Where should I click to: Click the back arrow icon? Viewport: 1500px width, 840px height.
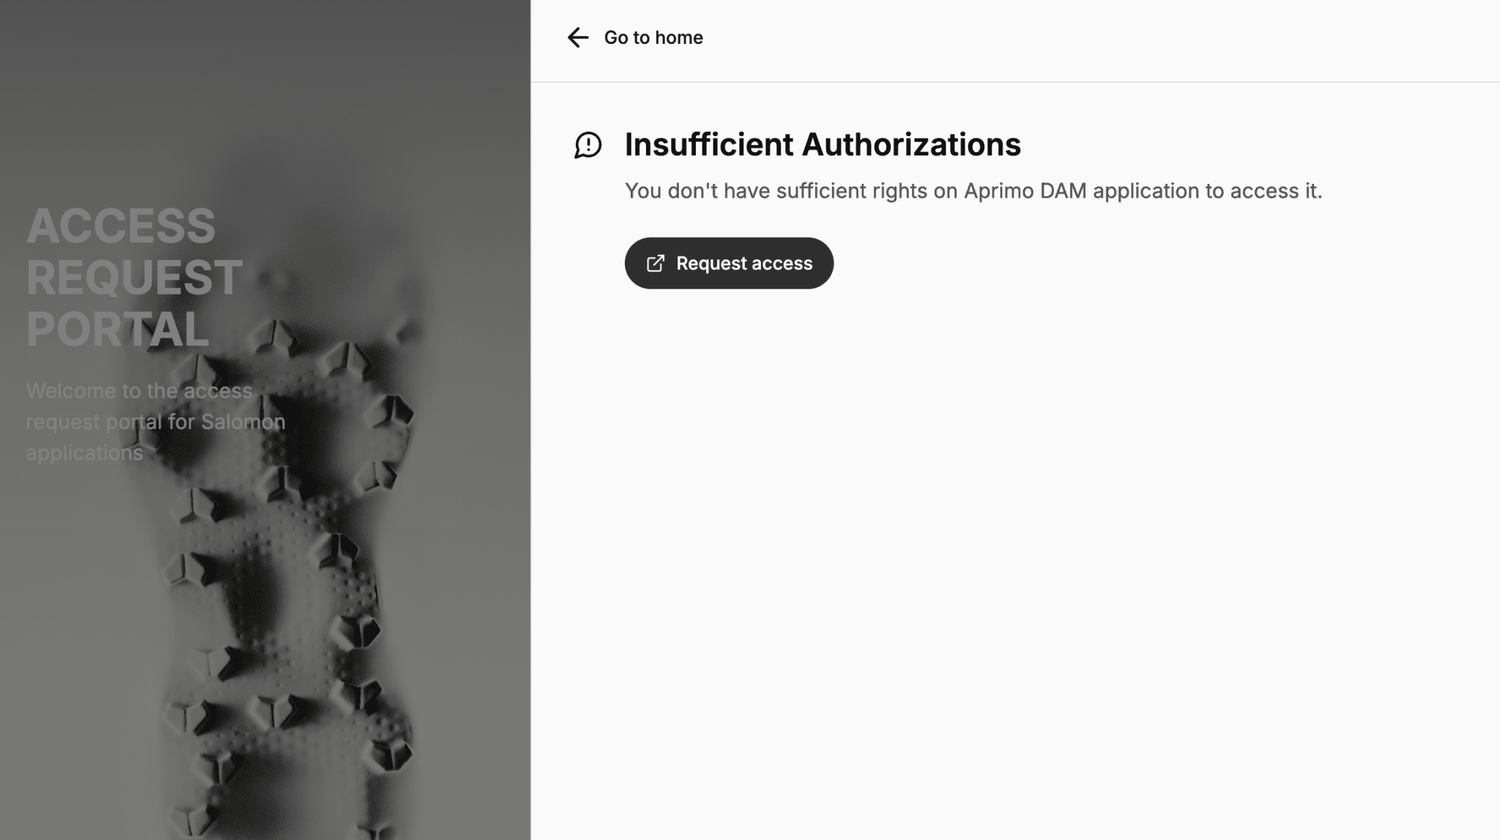[578, 38]
